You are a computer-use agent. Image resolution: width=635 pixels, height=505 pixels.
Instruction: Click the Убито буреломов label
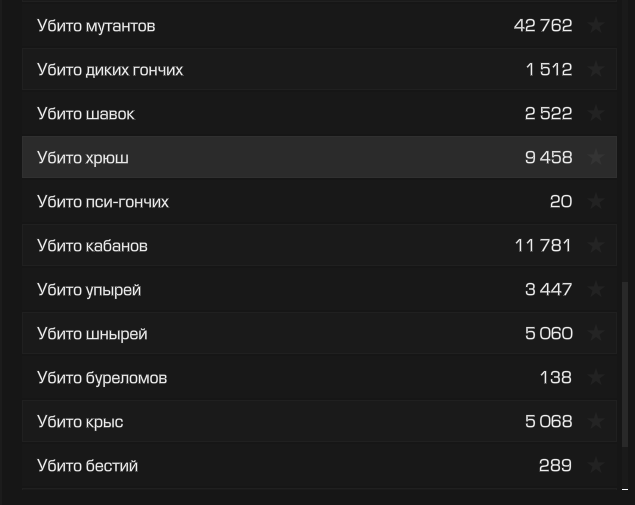click(102, 378)
